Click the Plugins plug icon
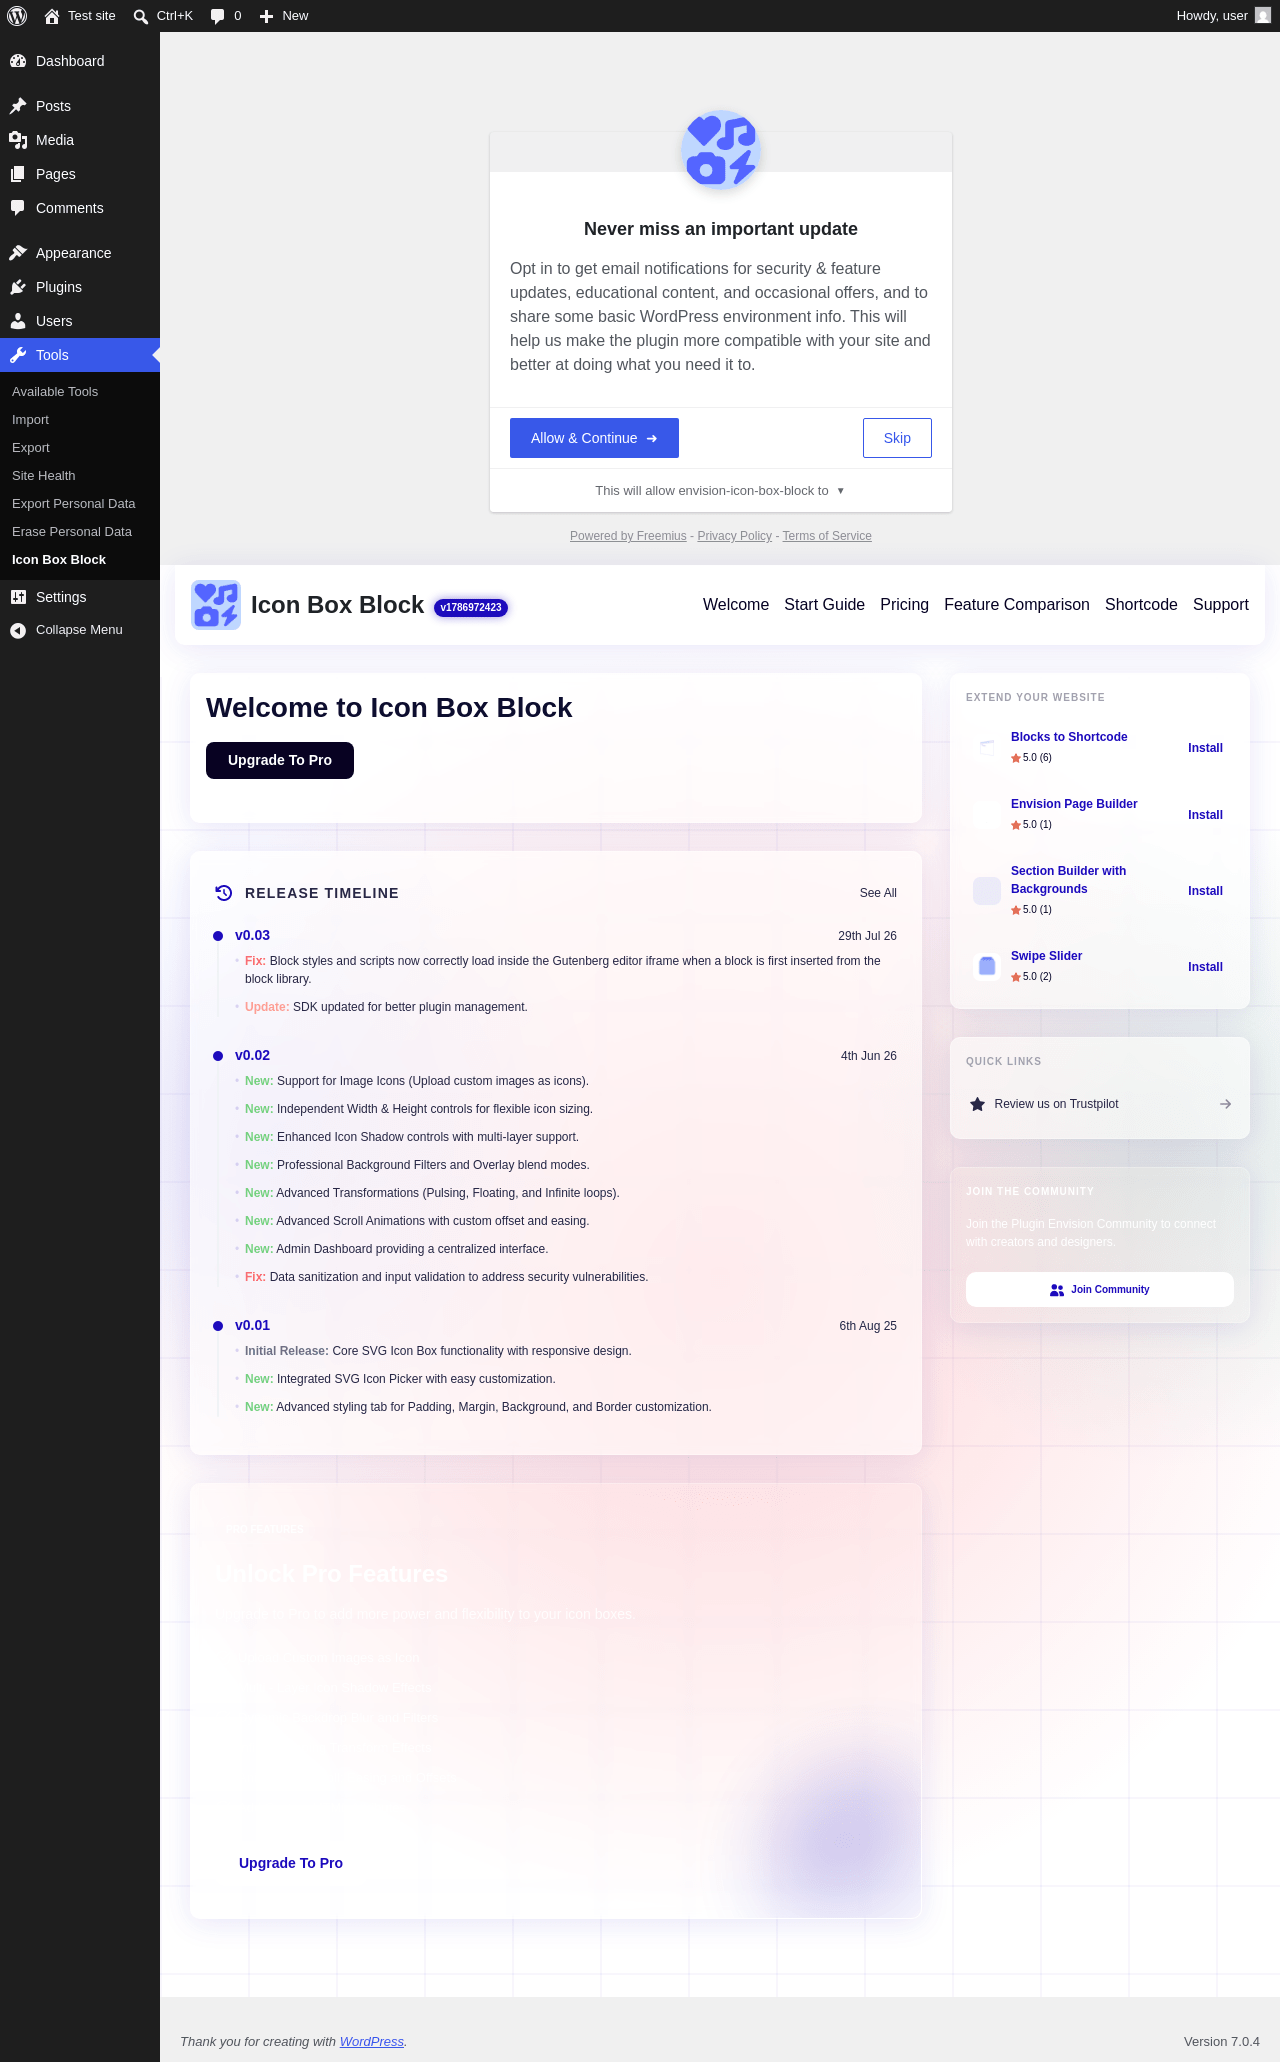The image size is (1280, 2062). (x=18, y=287)
